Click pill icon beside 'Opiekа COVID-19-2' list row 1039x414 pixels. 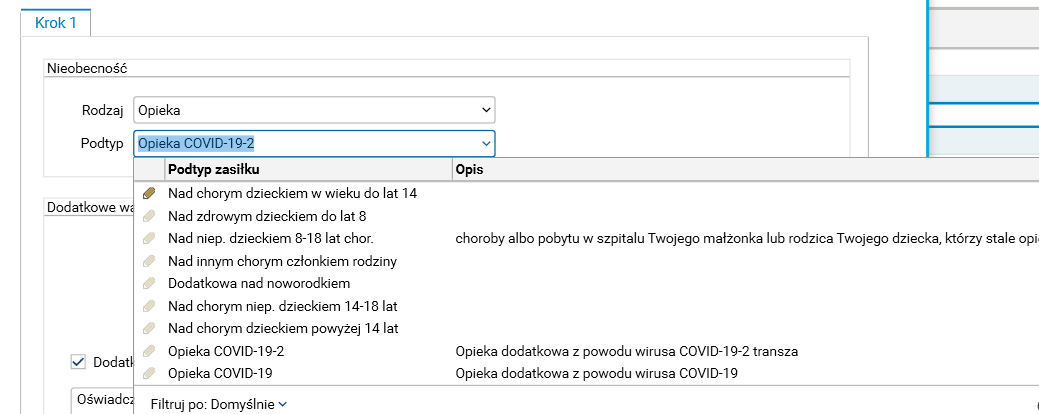pyautogui.click(x=150, y=351)
